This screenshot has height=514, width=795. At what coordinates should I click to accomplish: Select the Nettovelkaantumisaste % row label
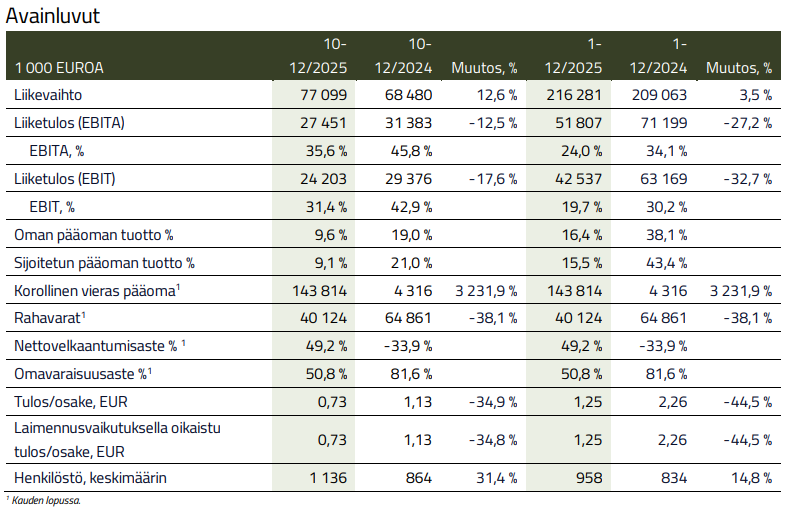96,348
